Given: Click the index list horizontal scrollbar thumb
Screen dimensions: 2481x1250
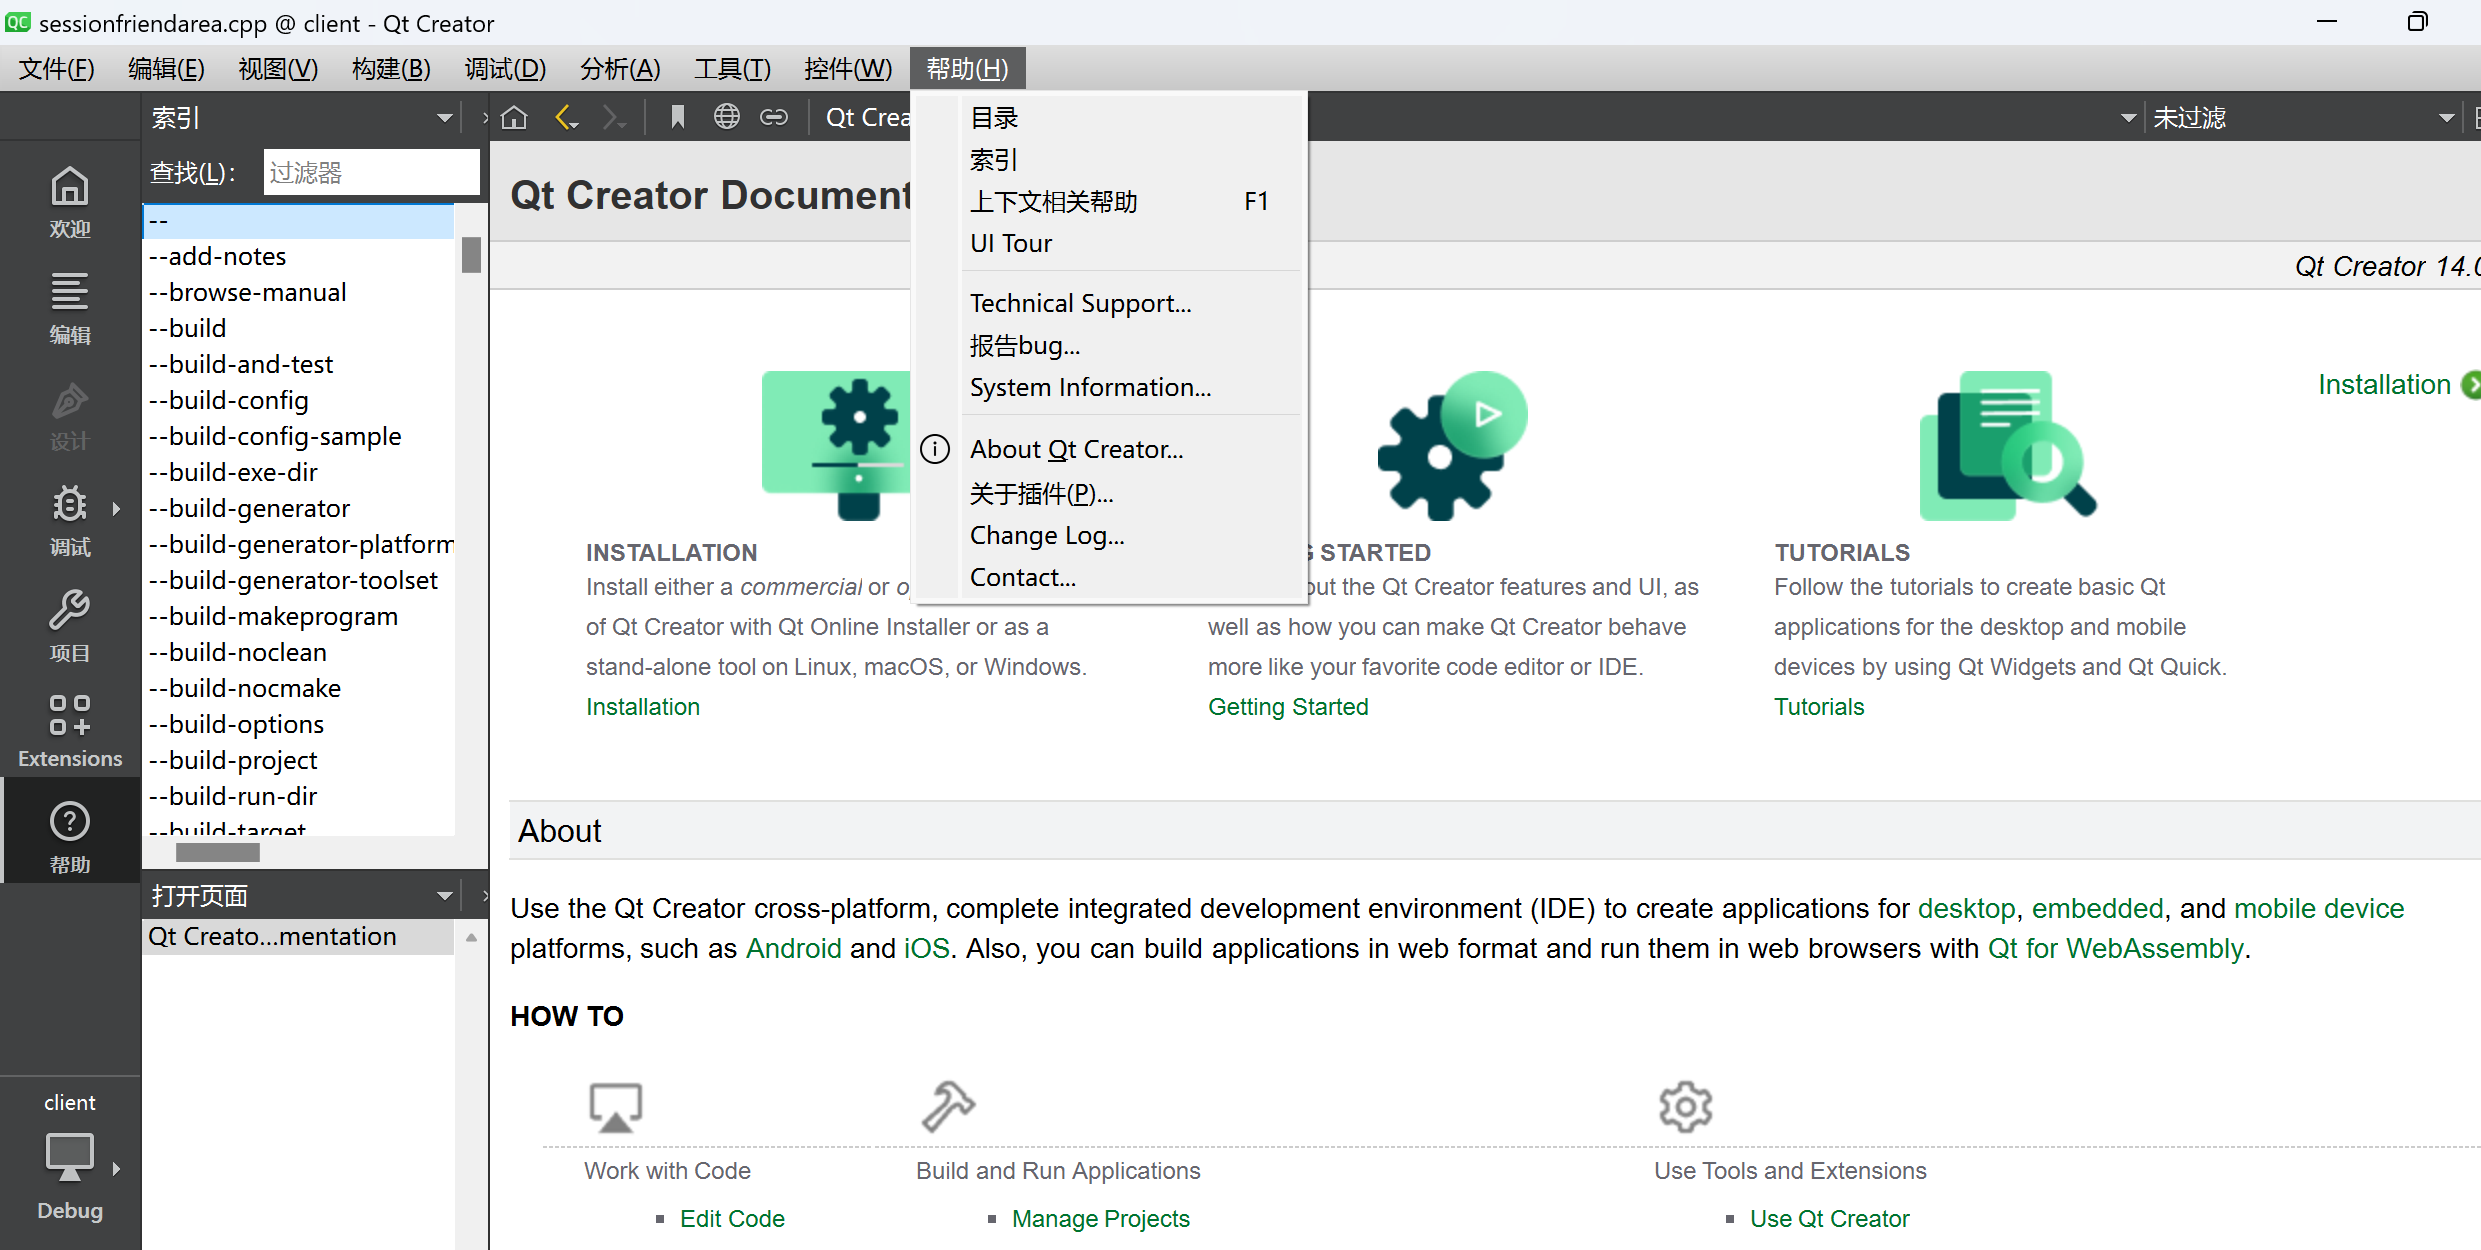Looking at the screenshot, I should (x=218, y=852).
